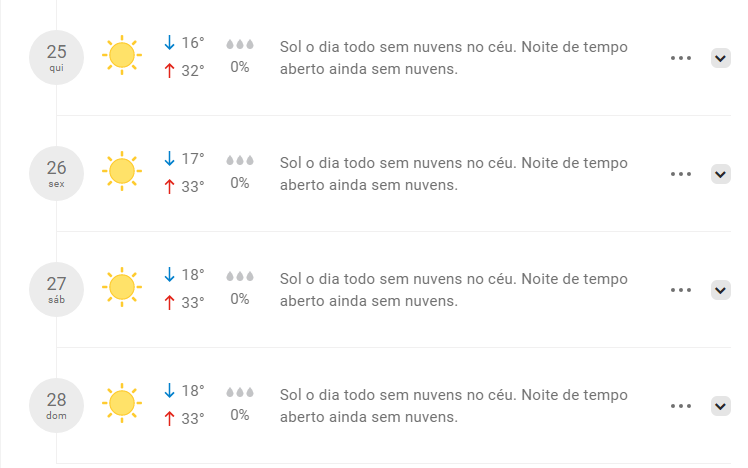748x468 pixels.
Task: Open the three-dots menu for day 27
Action: [681, 290]
